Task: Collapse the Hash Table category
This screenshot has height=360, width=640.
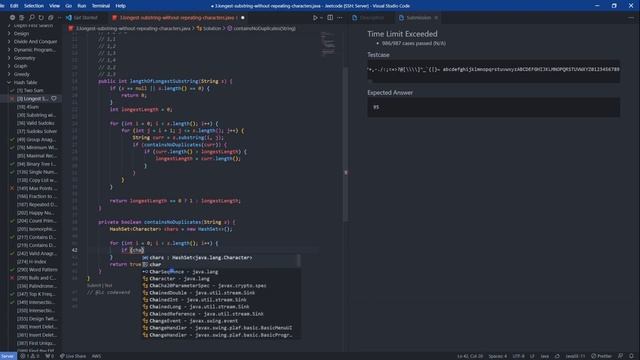Action: (25, 82)
